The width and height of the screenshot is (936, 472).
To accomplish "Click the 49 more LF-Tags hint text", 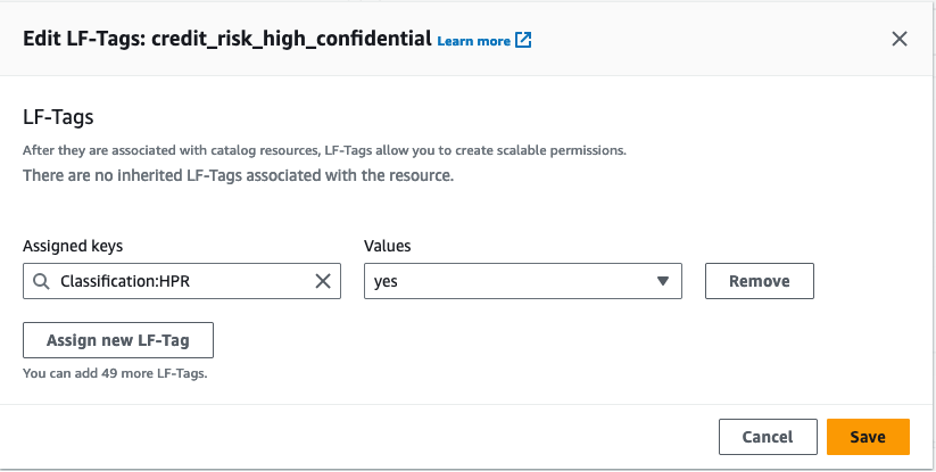I will [121, 373].
